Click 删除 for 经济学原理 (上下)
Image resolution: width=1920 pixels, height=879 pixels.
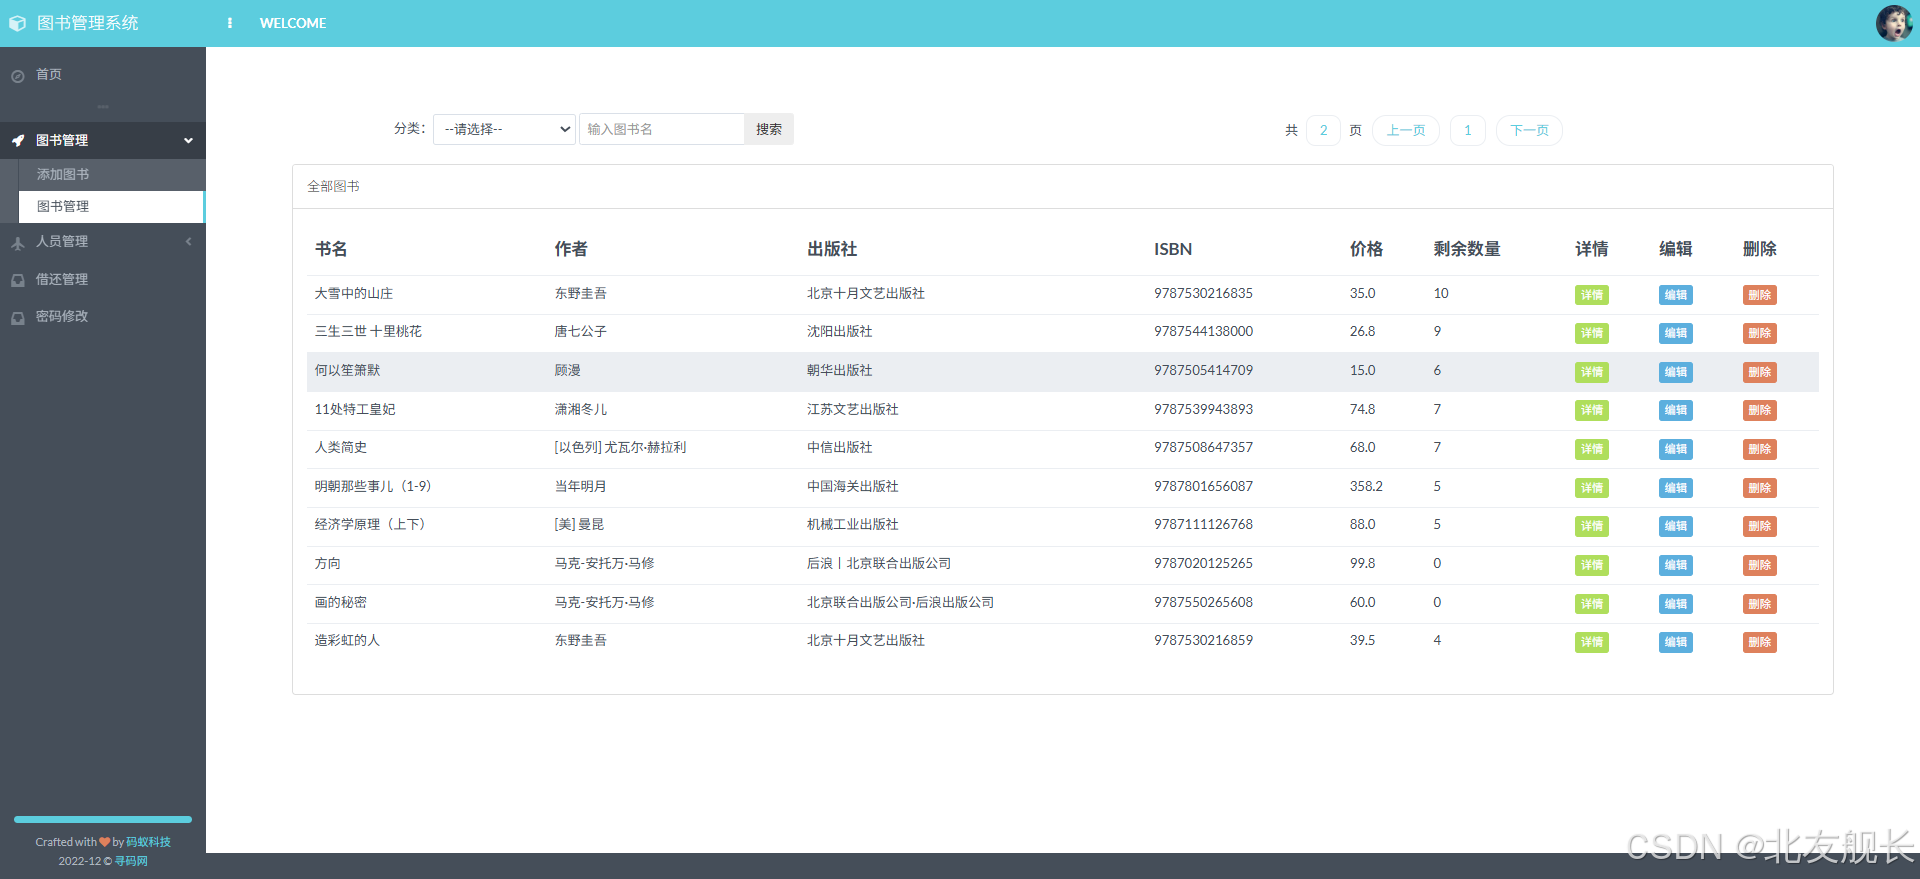(1760, 526)
